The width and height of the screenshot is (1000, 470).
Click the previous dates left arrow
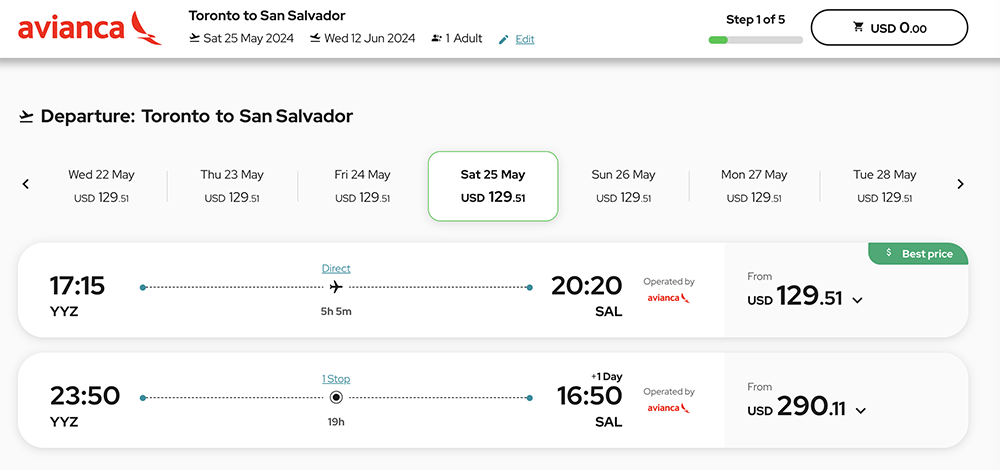(26, 184)
